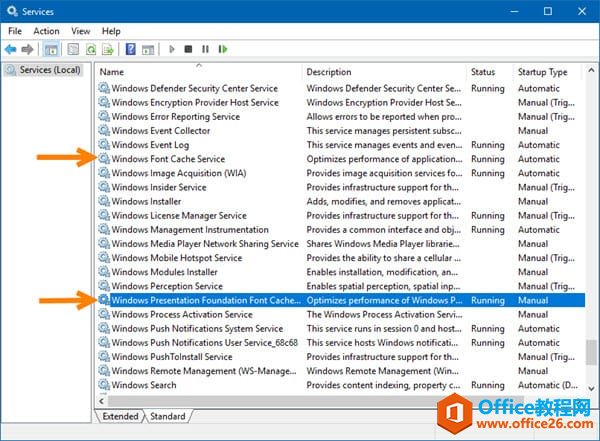Select Windows Process Activation Service row

coord(341,314)
